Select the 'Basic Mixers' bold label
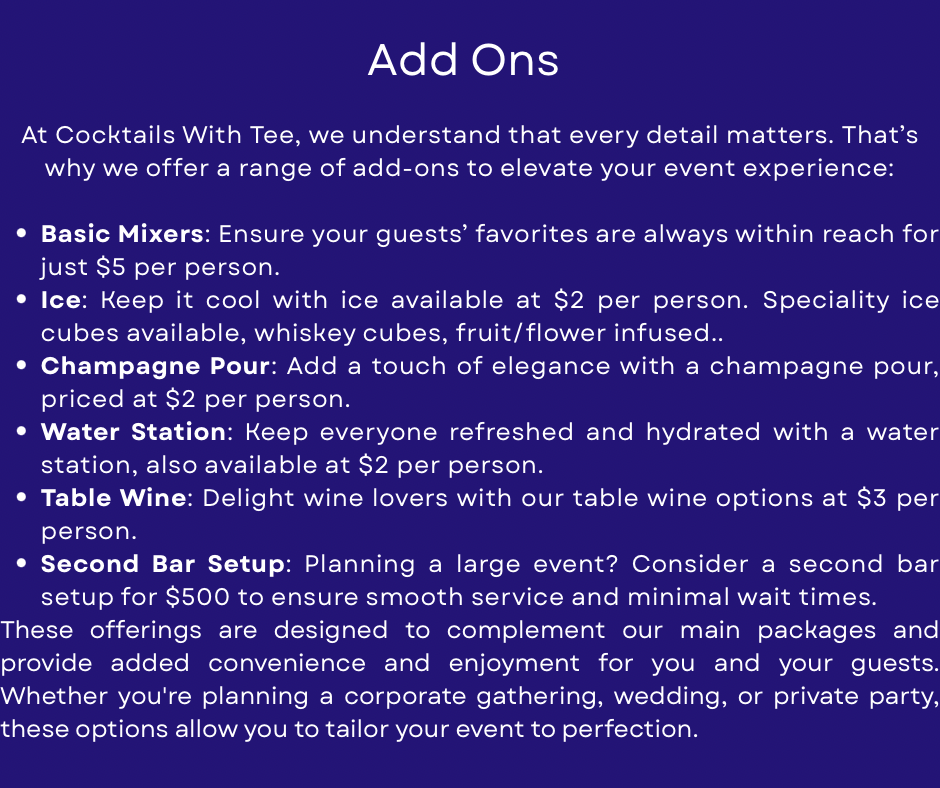Image resolution: width=940 pixels, height=788 pixels. tap(122, 234)
